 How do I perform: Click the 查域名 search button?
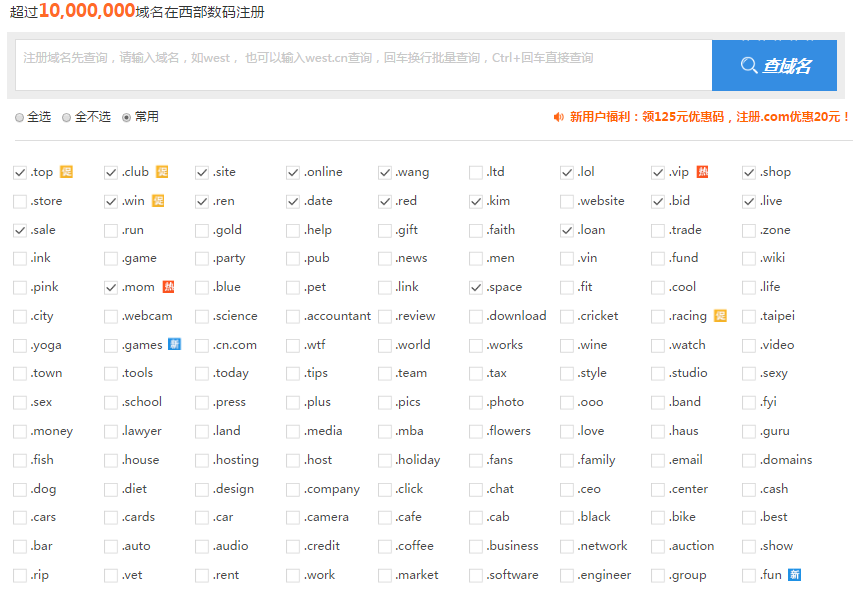pos(774,65)
